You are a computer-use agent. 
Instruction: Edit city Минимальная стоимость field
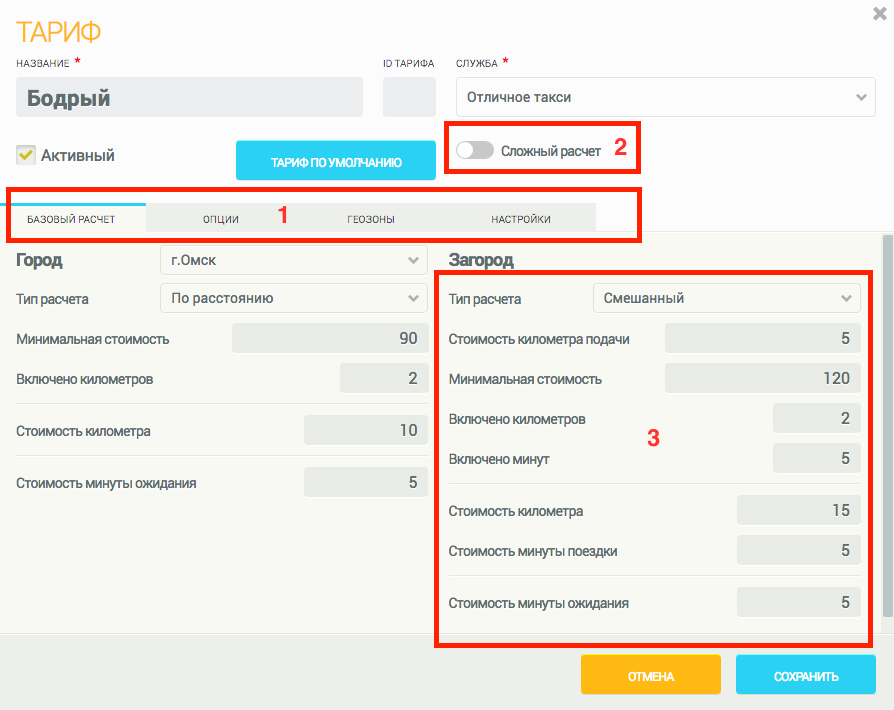pyautogui.click(x=329, y=338)
